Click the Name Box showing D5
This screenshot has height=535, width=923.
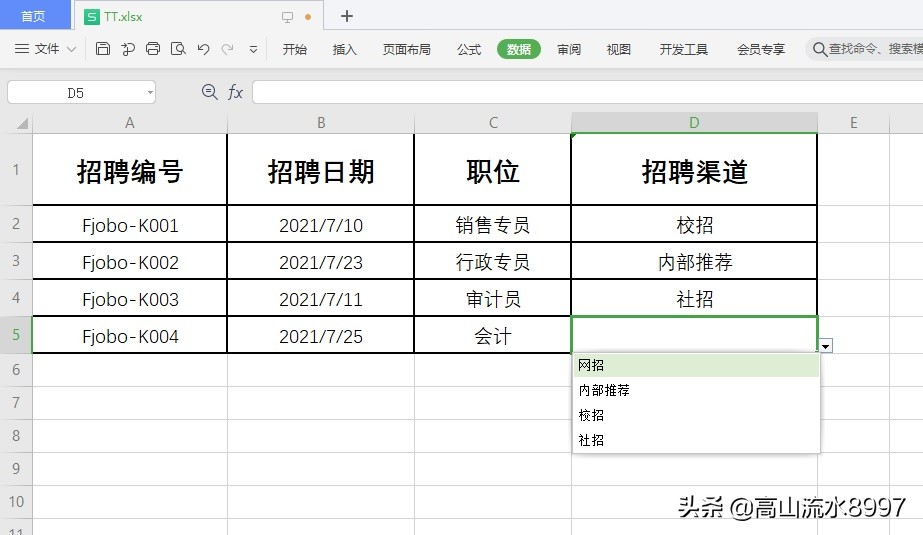coord(75,92)
